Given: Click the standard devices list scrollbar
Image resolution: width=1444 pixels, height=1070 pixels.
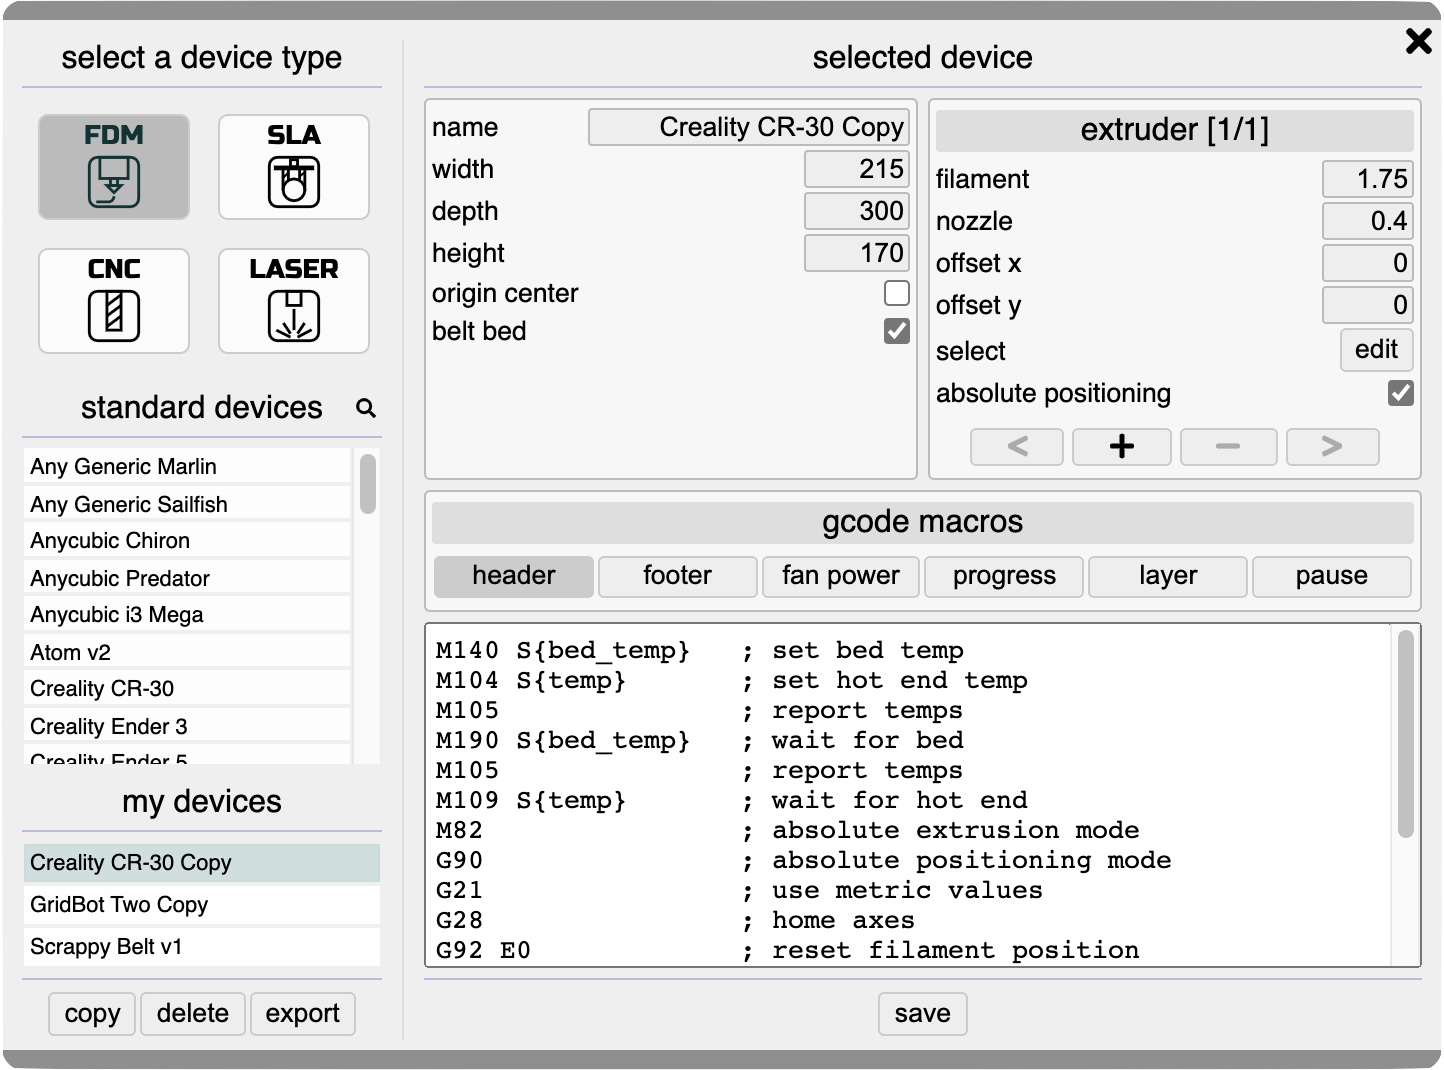Looking at the screenshot, I should pos(368,484).
